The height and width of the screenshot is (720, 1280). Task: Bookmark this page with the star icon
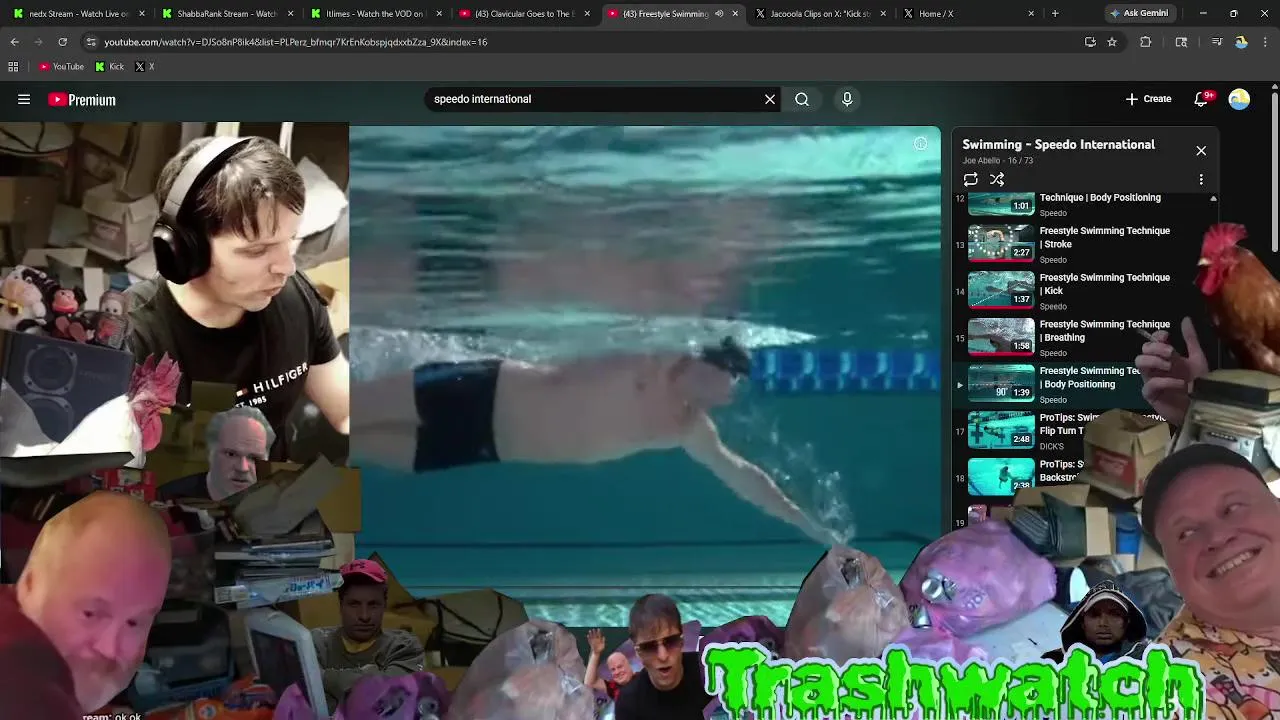1112,42
